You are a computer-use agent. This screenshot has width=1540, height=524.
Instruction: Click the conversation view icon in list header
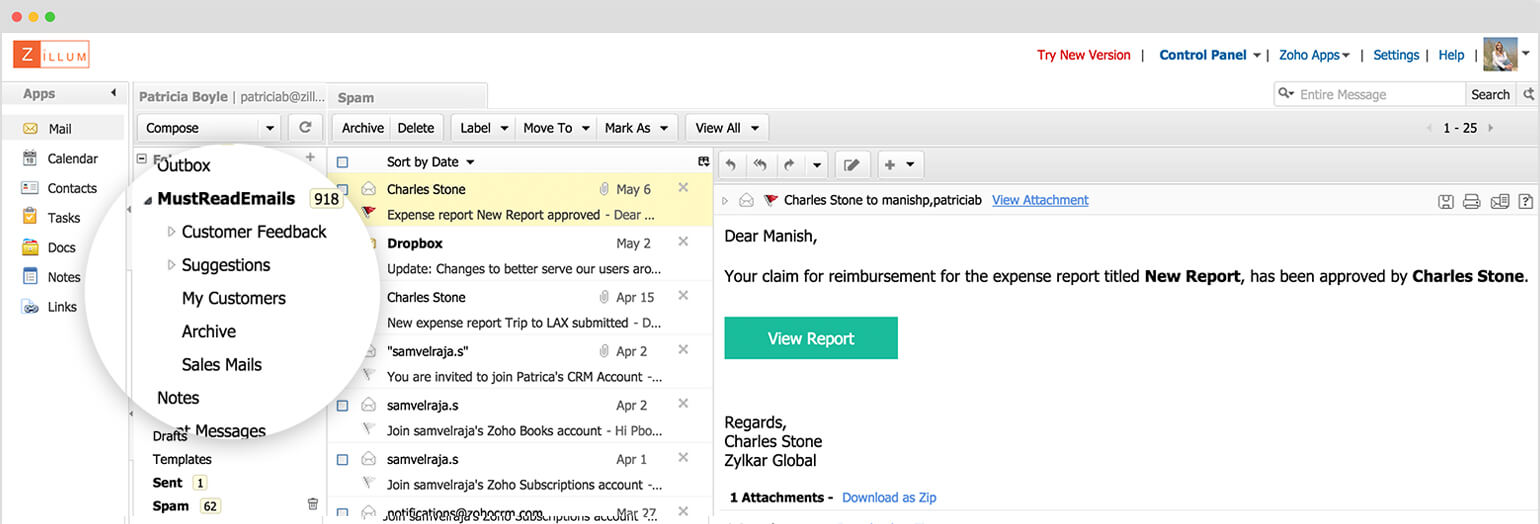pyautogui.click(x=703, y=162)
